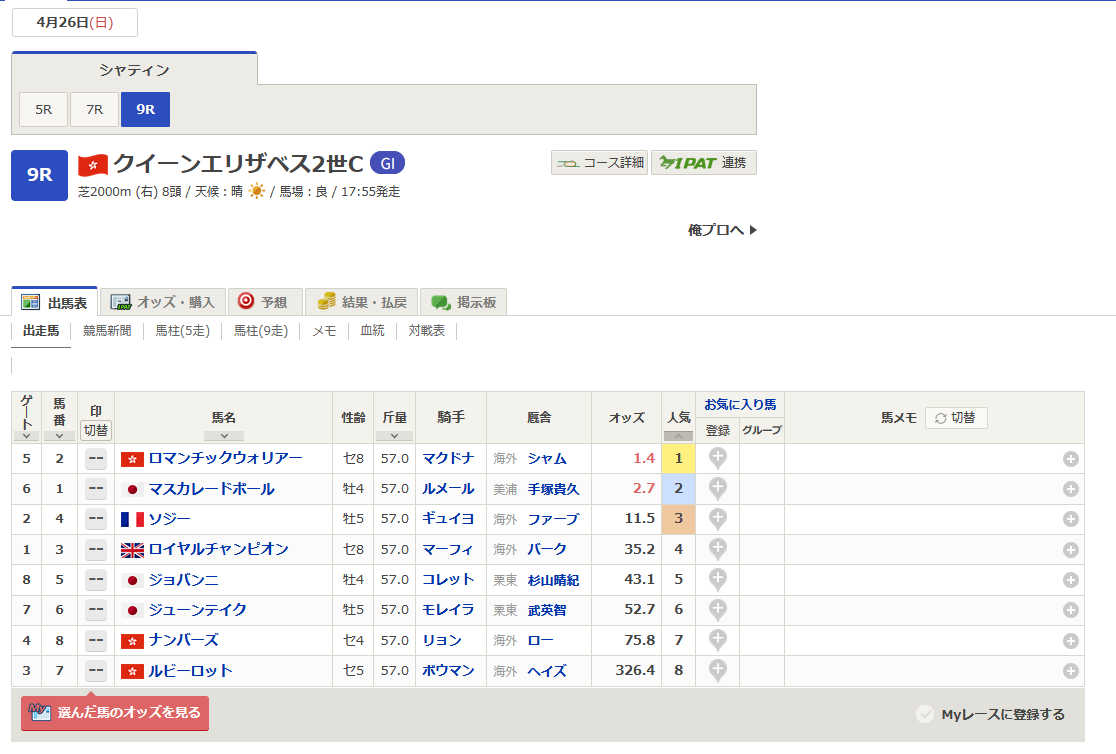Open the 対戦表 sub-tab
The height and width of the screenshot is (754, 1116).
click(x=426, y=330)
